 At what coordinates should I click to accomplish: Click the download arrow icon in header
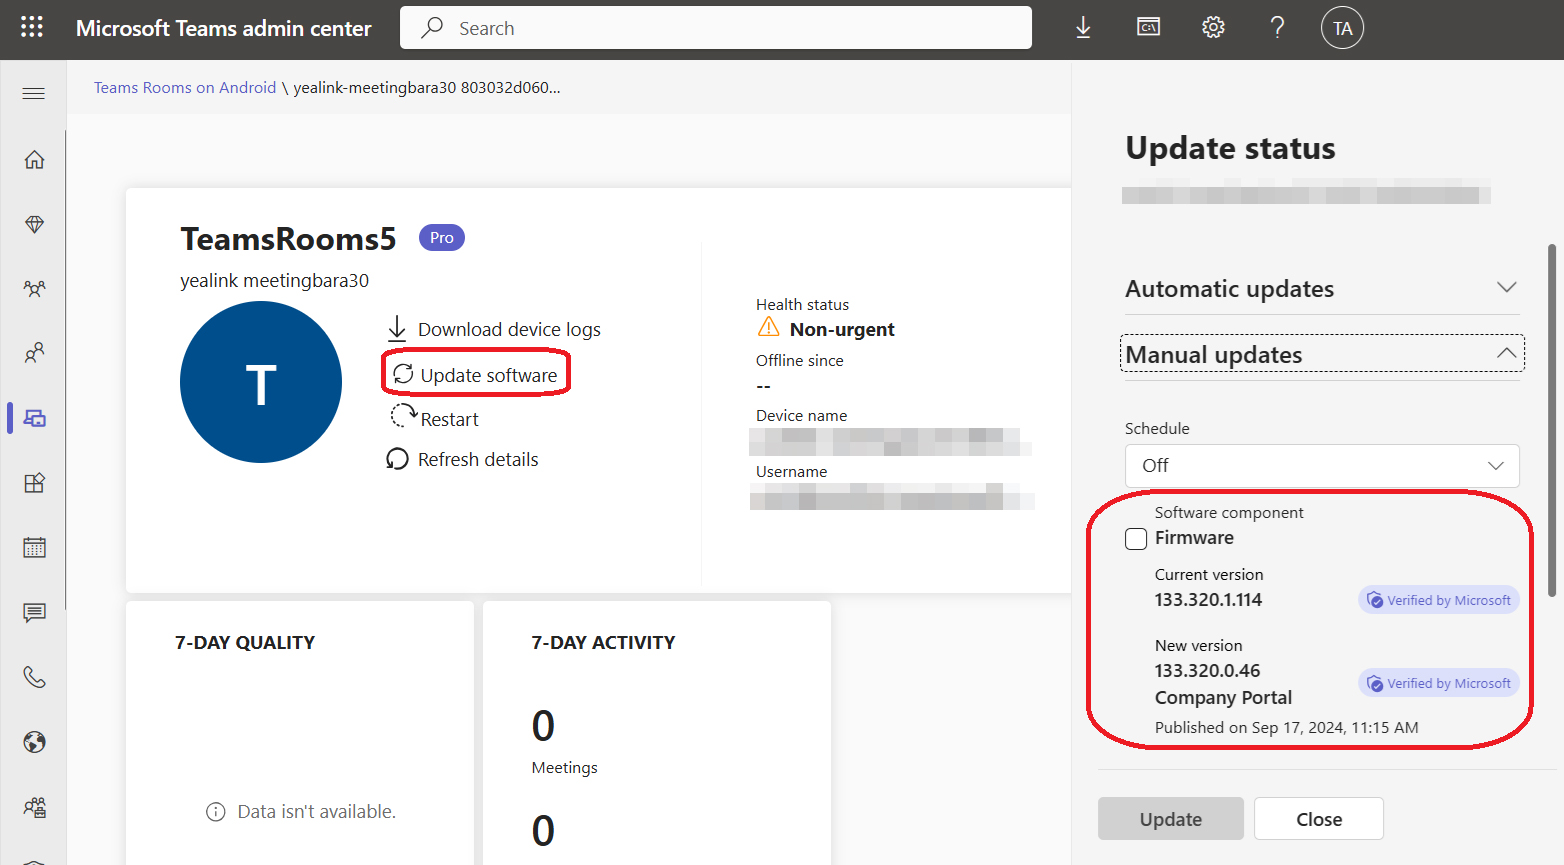tap(1083, 28)
